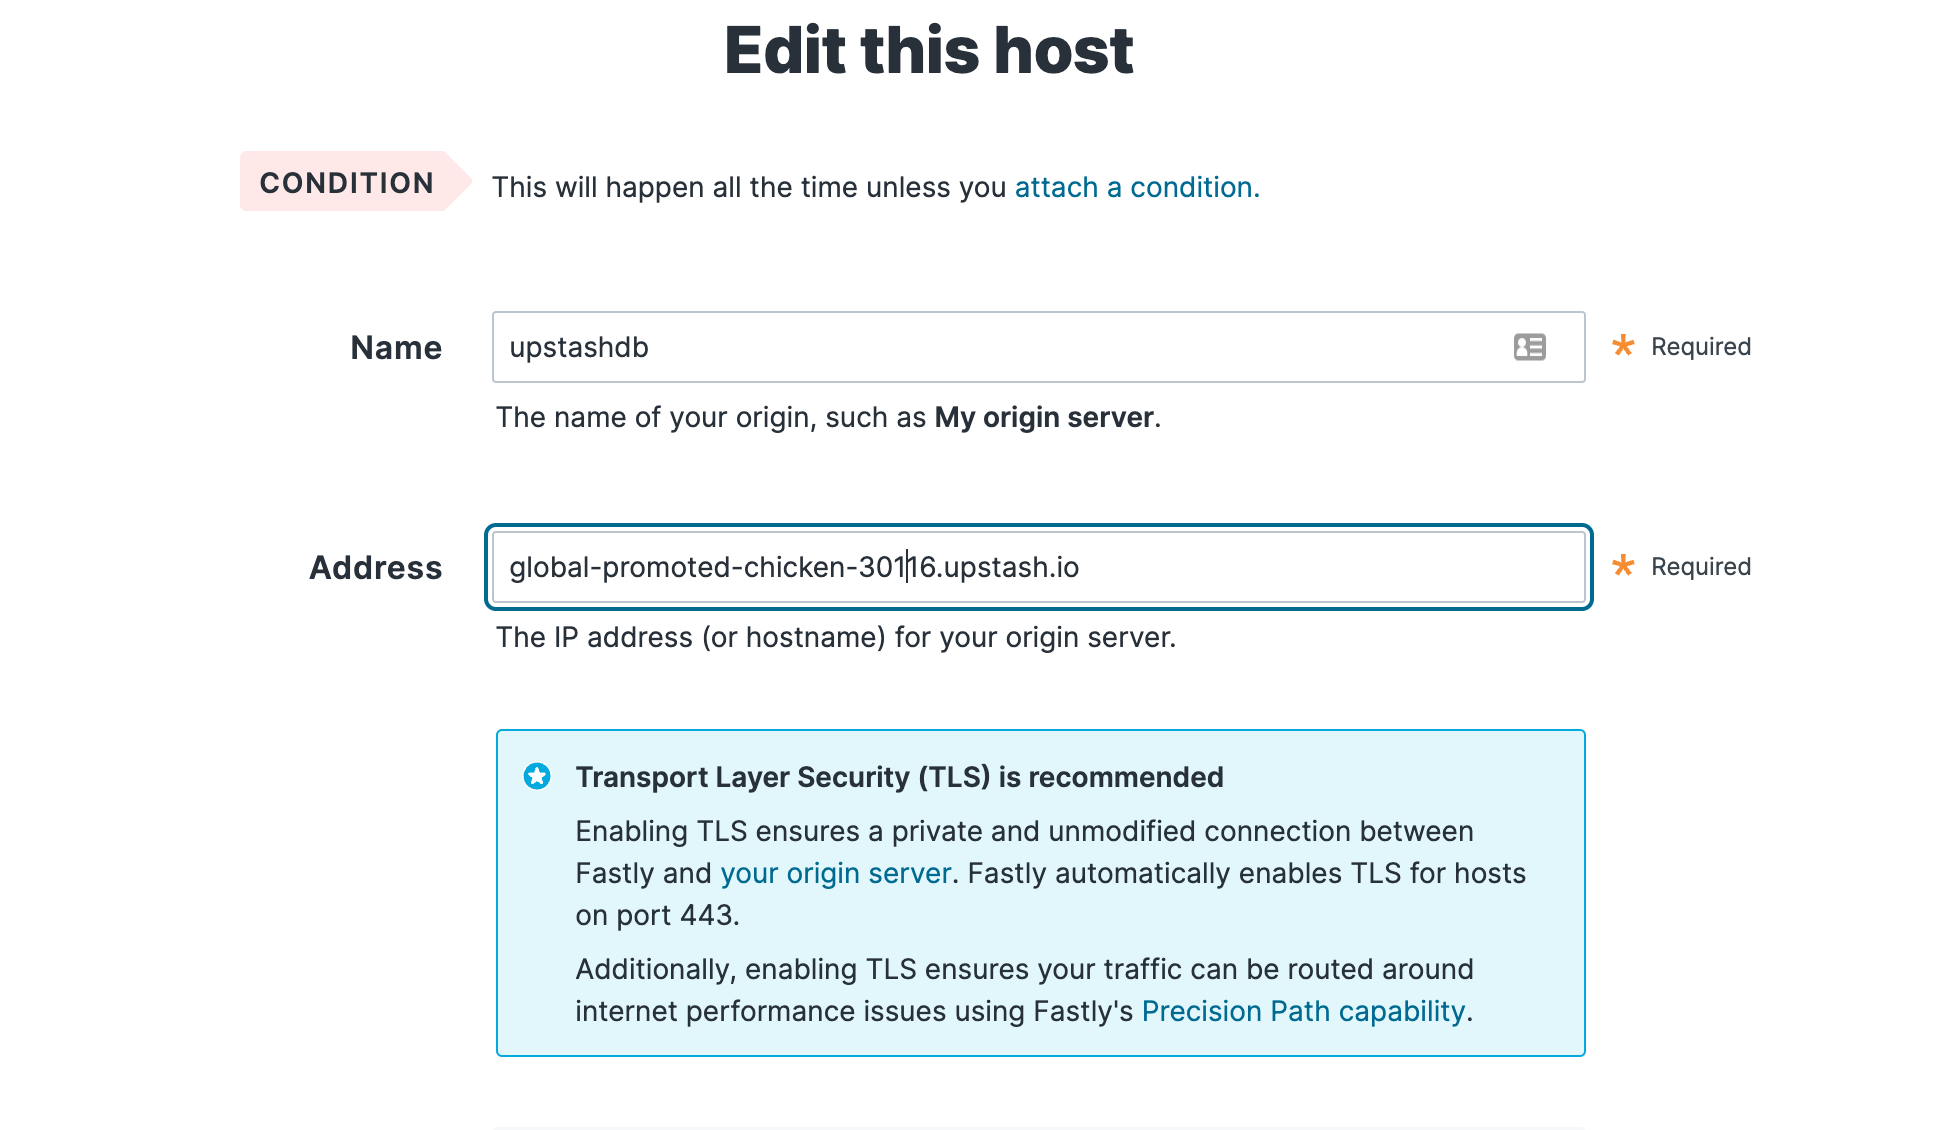The height and width of the screenshot is (1130, 1960).
Task: Click the orange asterisk beside the Address field
Action: click(1623, 565)
